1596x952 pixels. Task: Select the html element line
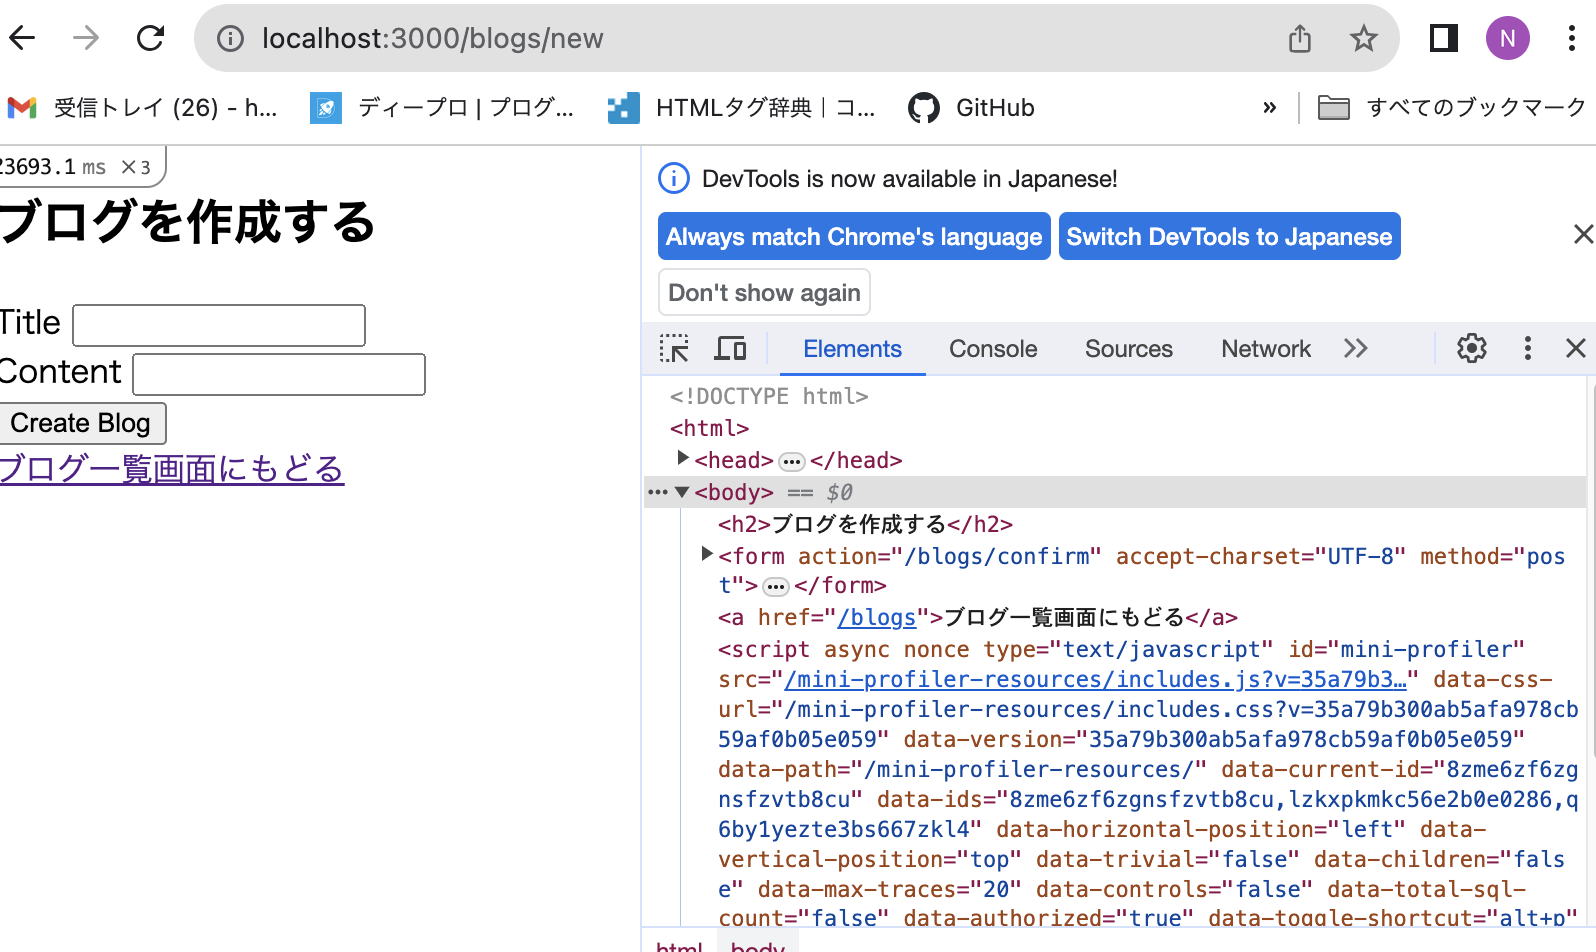709,428
